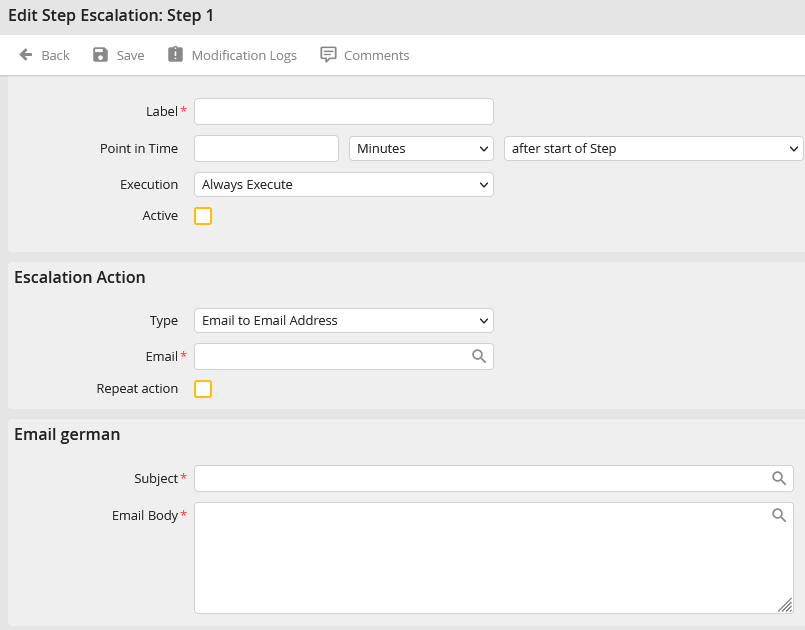Click the 'Email Body' field label

pos(145,516)
